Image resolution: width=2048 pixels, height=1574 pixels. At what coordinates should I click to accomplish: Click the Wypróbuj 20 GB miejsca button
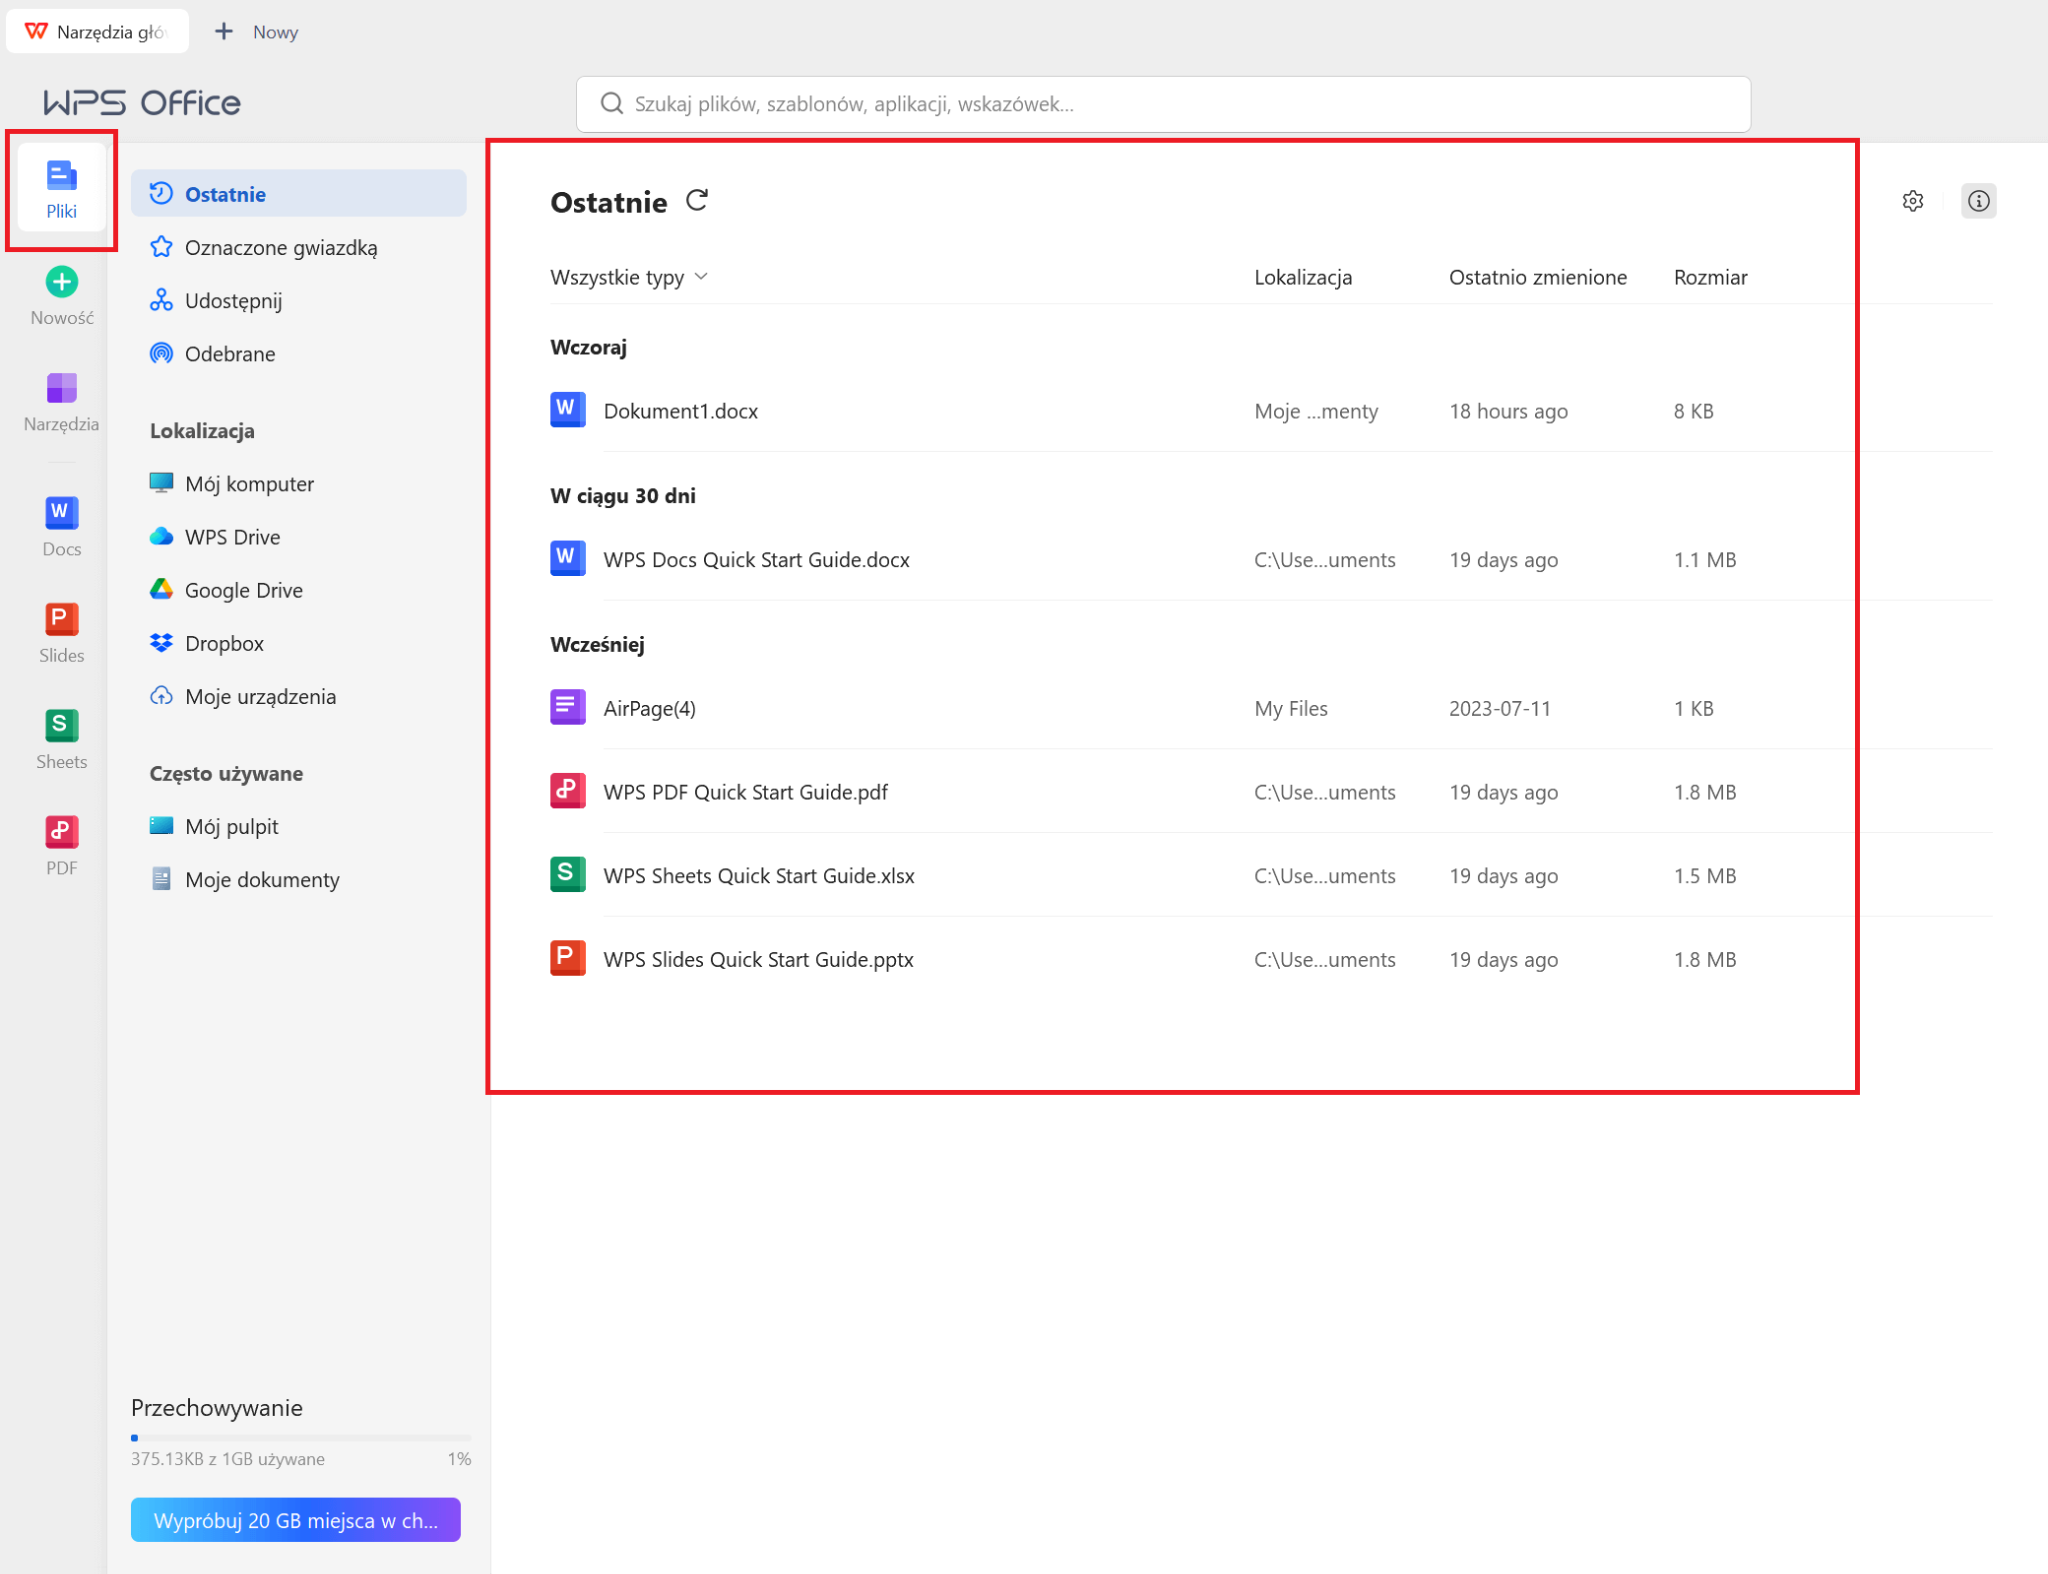point(295,1519)
